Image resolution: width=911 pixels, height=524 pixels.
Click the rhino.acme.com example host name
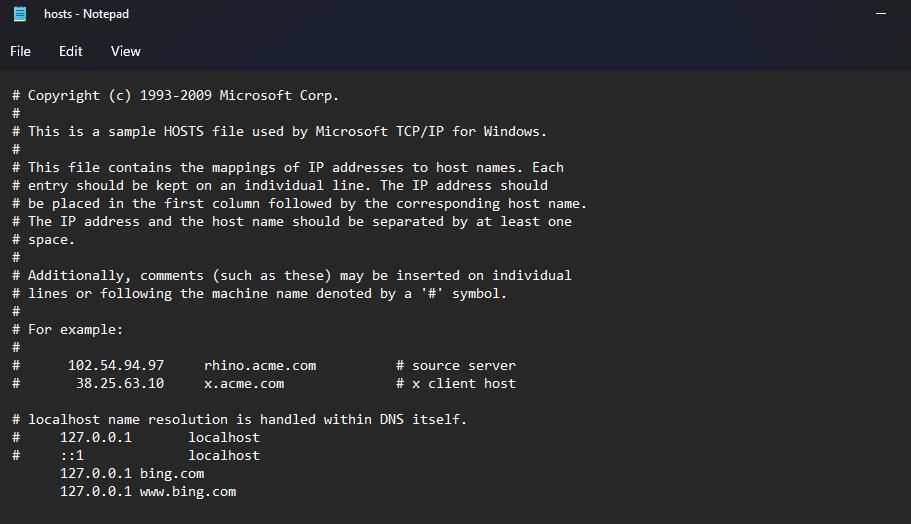coord(260,366)
